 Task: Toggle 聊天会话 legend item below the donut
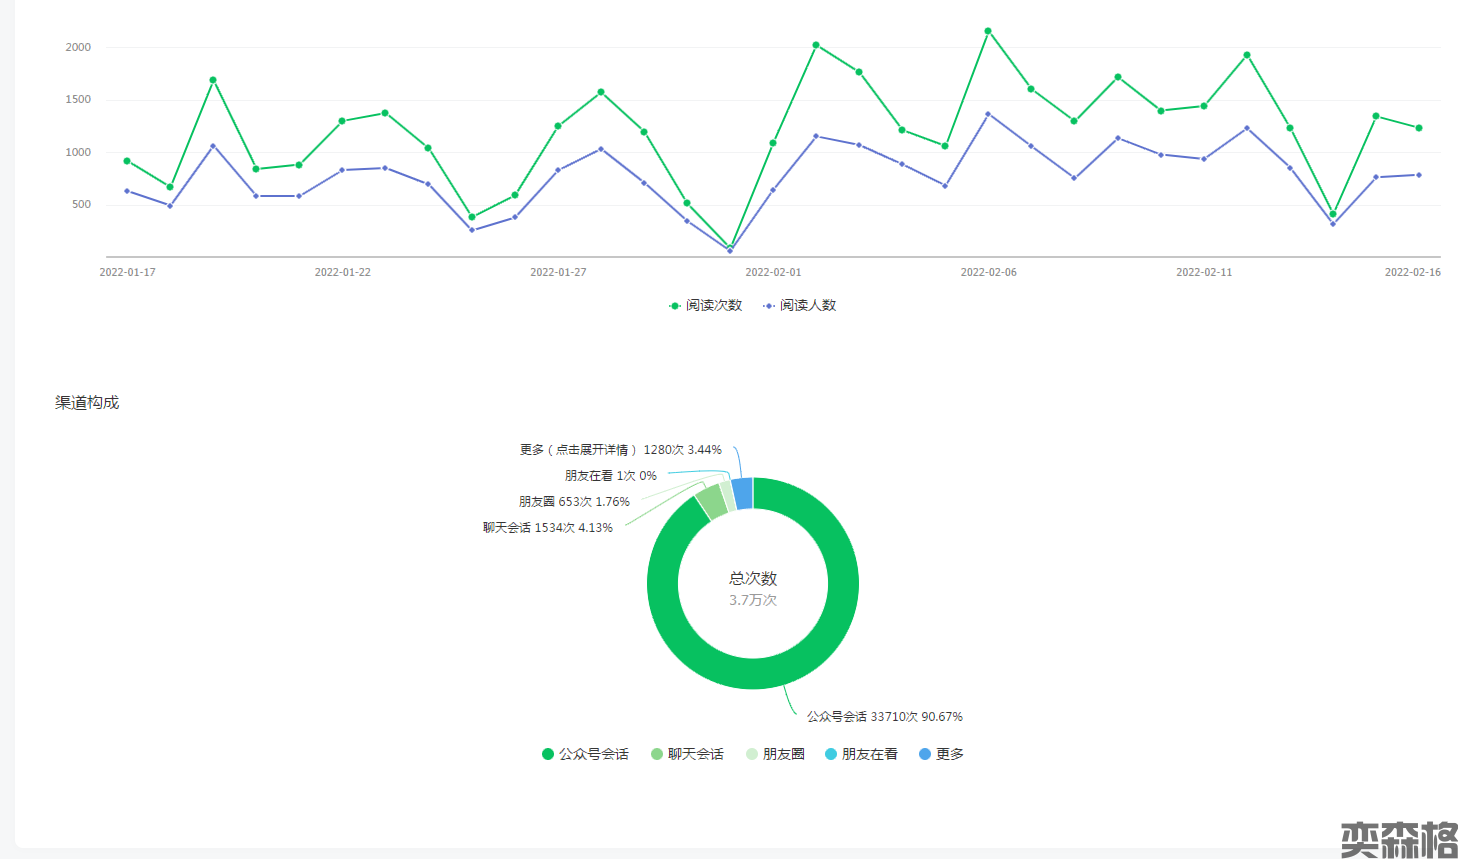(x=687, y=754)
